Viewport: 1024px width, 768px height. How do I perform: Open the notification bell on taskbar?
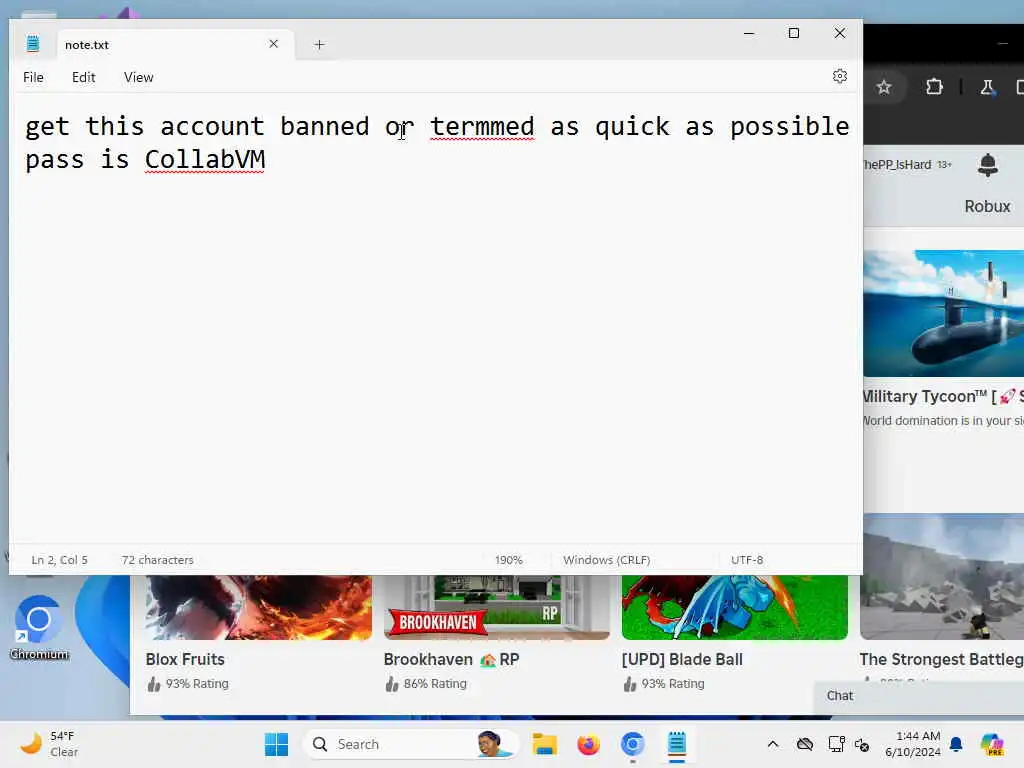(x=956, y=744)
